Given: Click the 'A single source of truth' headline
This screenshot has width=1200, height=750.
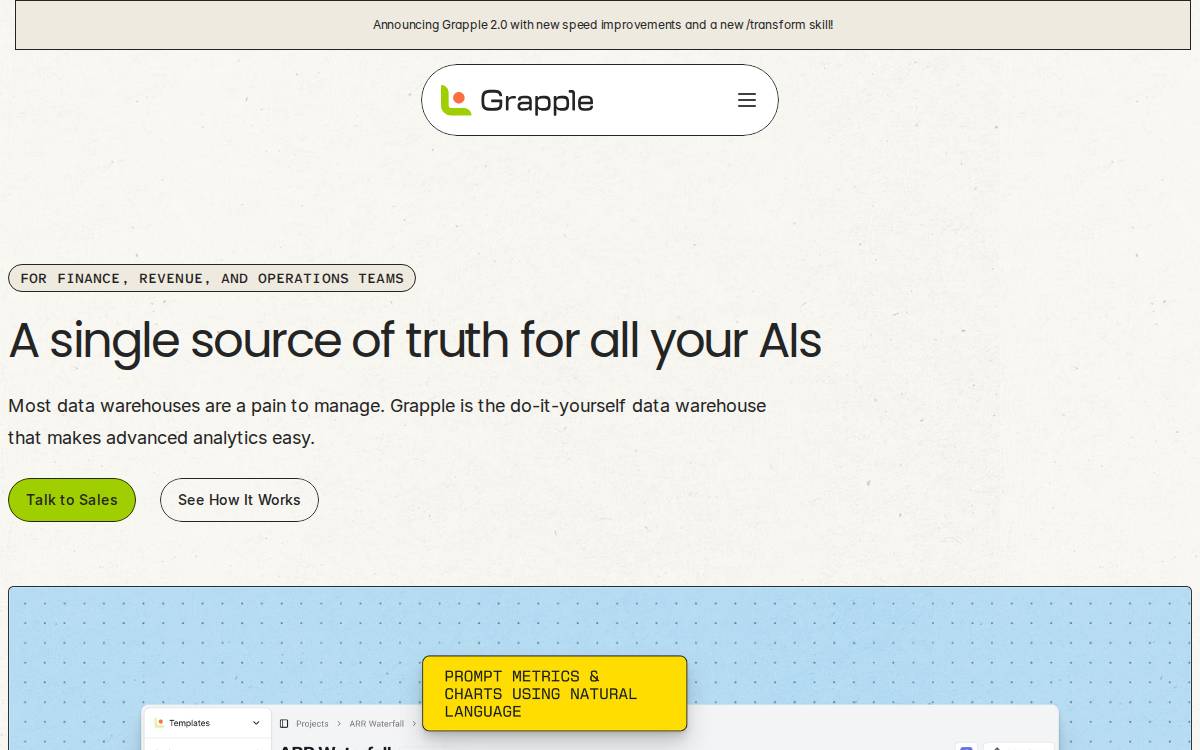Looking at the screenshot, I should (x=415, y=340).
